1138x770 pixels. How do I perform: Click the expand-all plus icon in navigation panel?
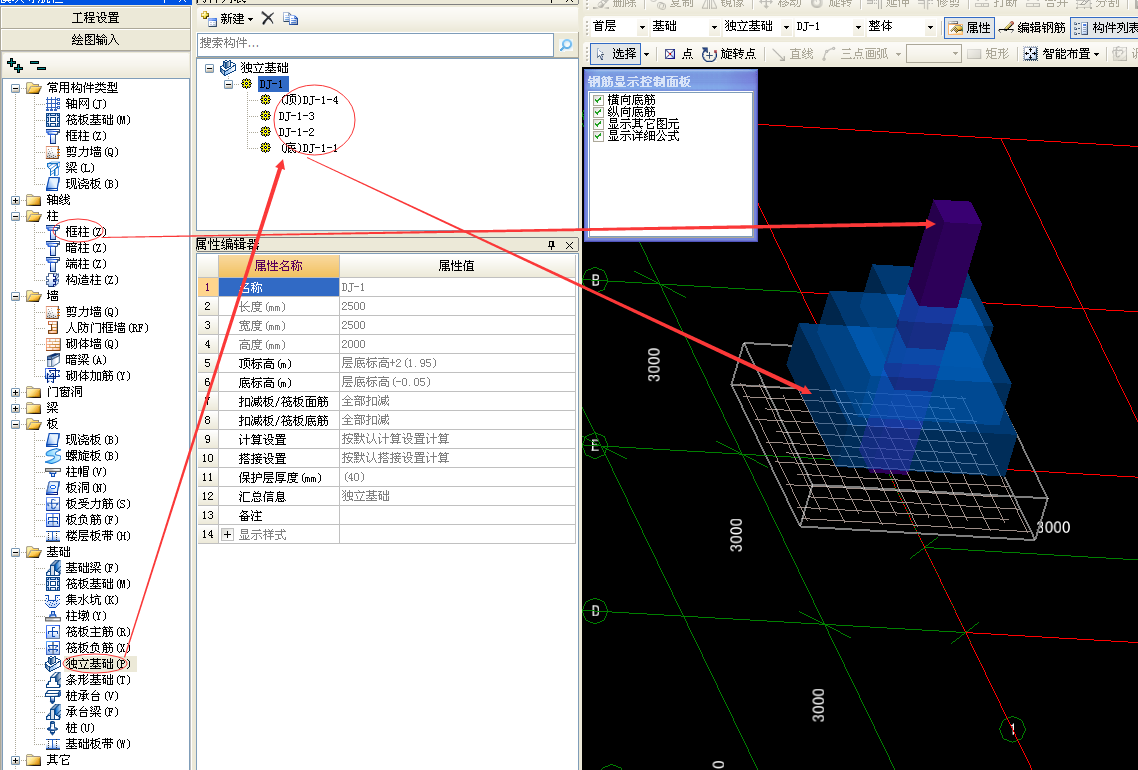click(x=15, y=65)
